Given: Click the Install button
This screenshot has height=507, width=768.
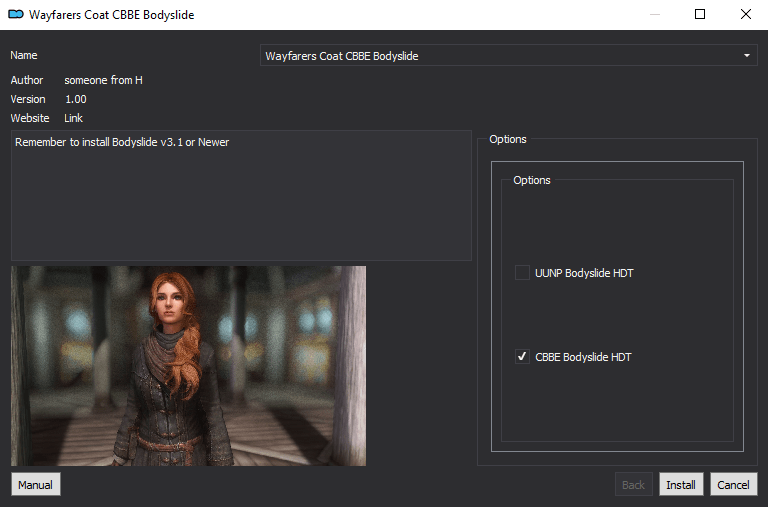Looking at the screenshot, I should 681,484.
